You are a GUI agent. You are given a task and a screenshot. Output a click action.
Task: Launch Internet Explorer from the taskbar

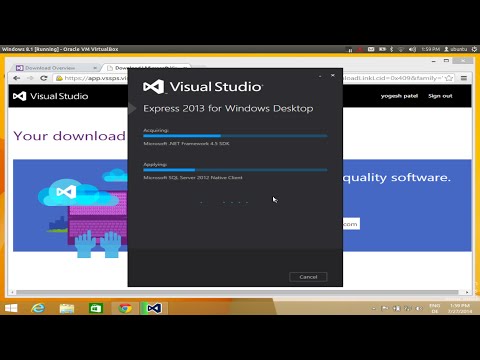point(38,308)
